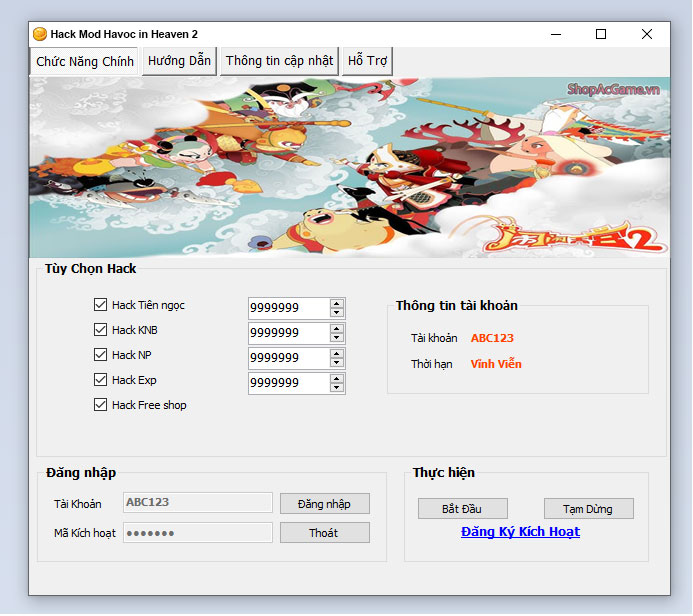Uncheck Hack Tiên ngọc checkbox
This screenshot has height=616, width=693.
pyautogui.click(x=100, y=304)
